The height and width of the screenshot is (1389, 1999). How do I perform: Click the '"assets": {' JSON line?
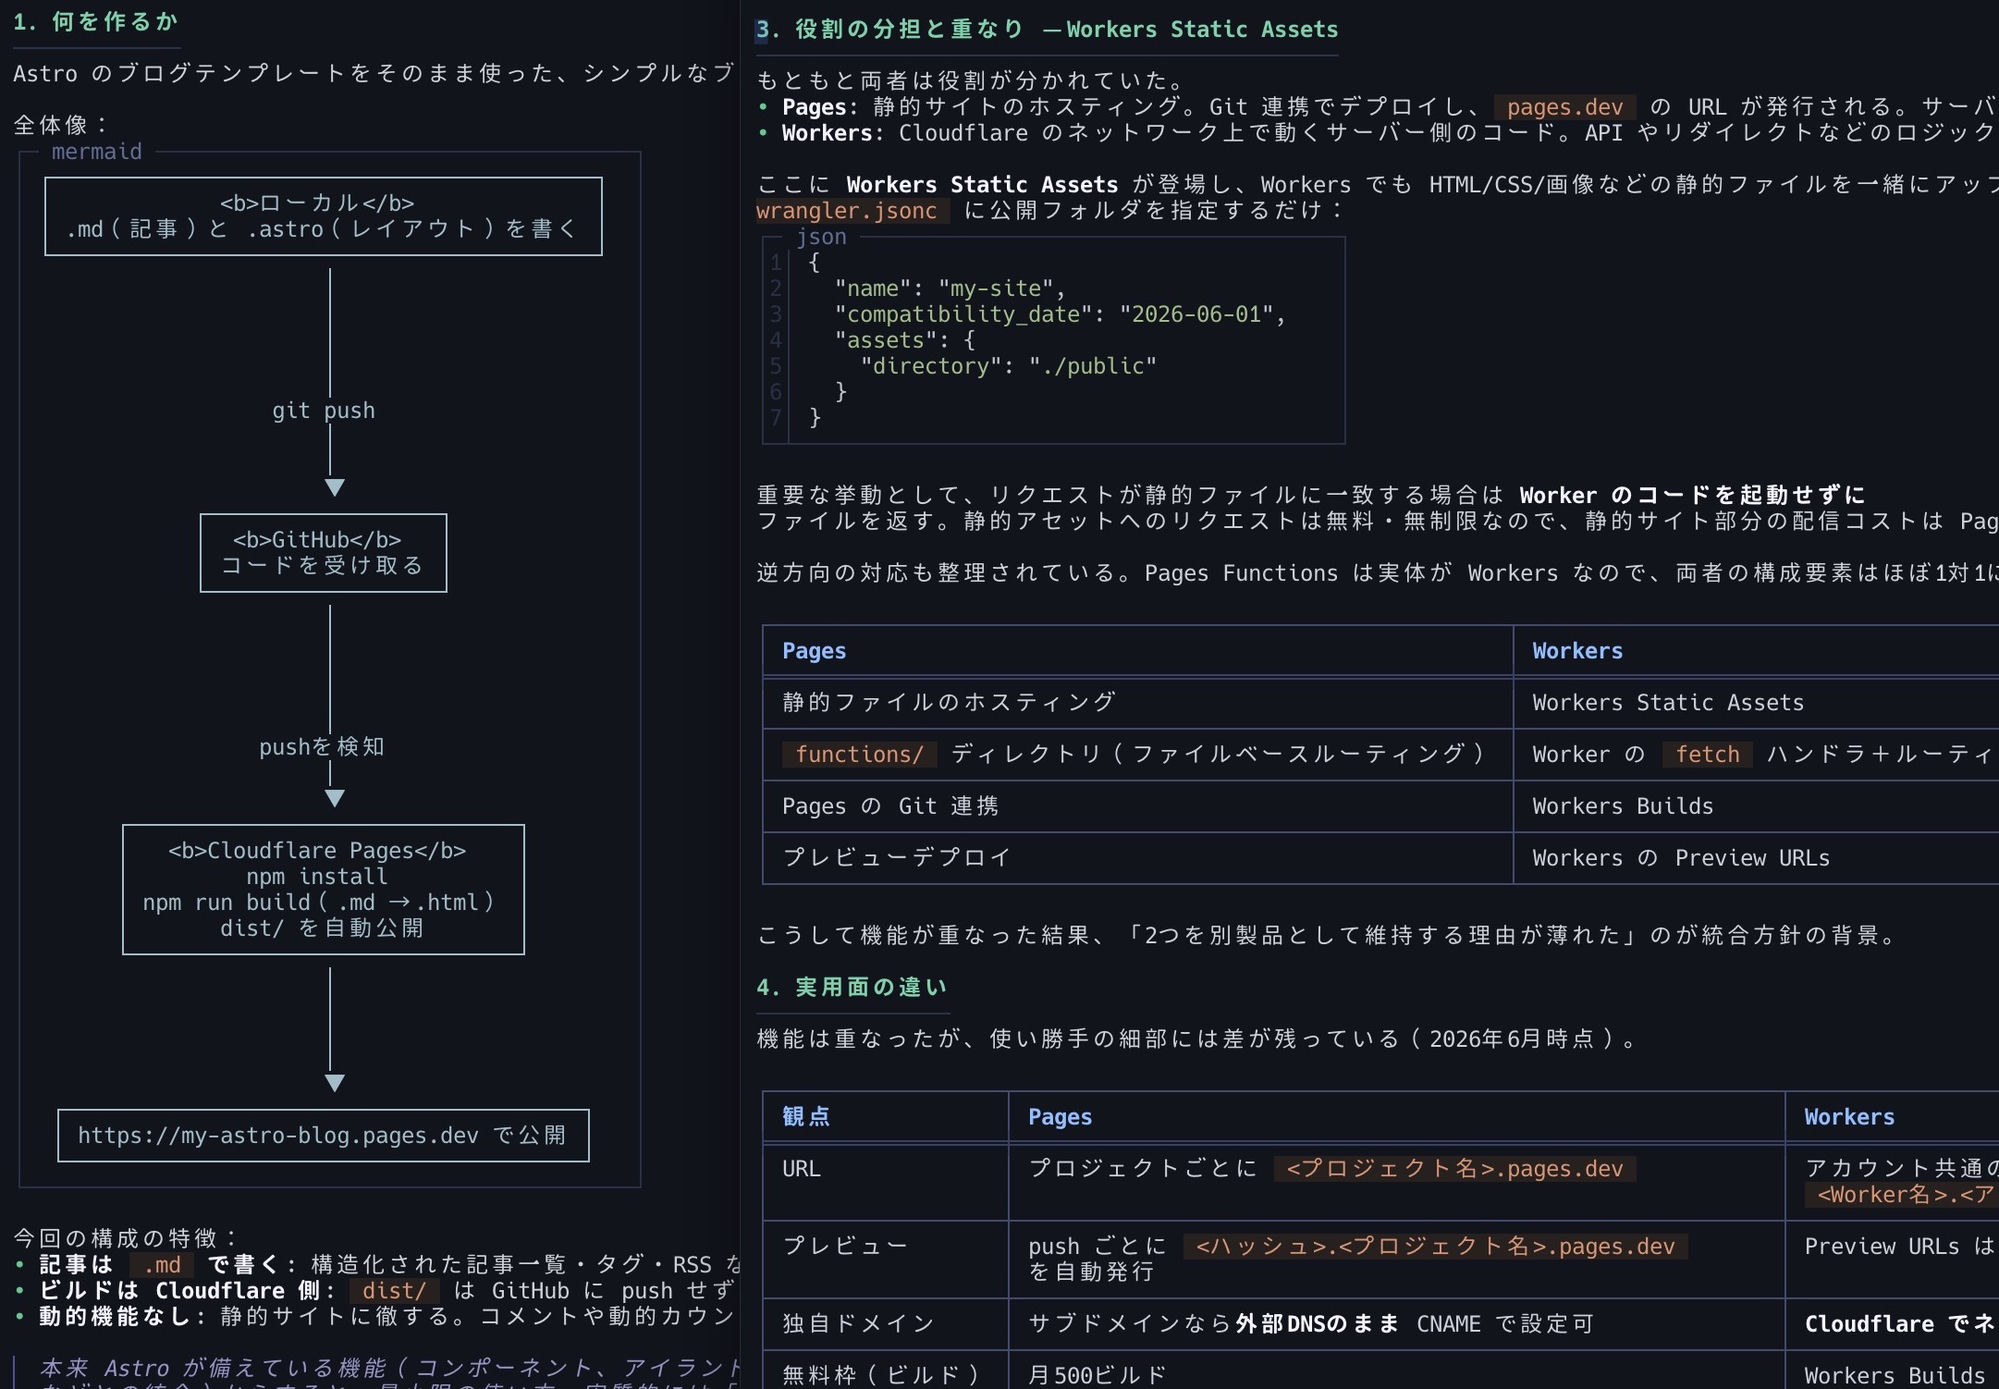click(904, 340)
